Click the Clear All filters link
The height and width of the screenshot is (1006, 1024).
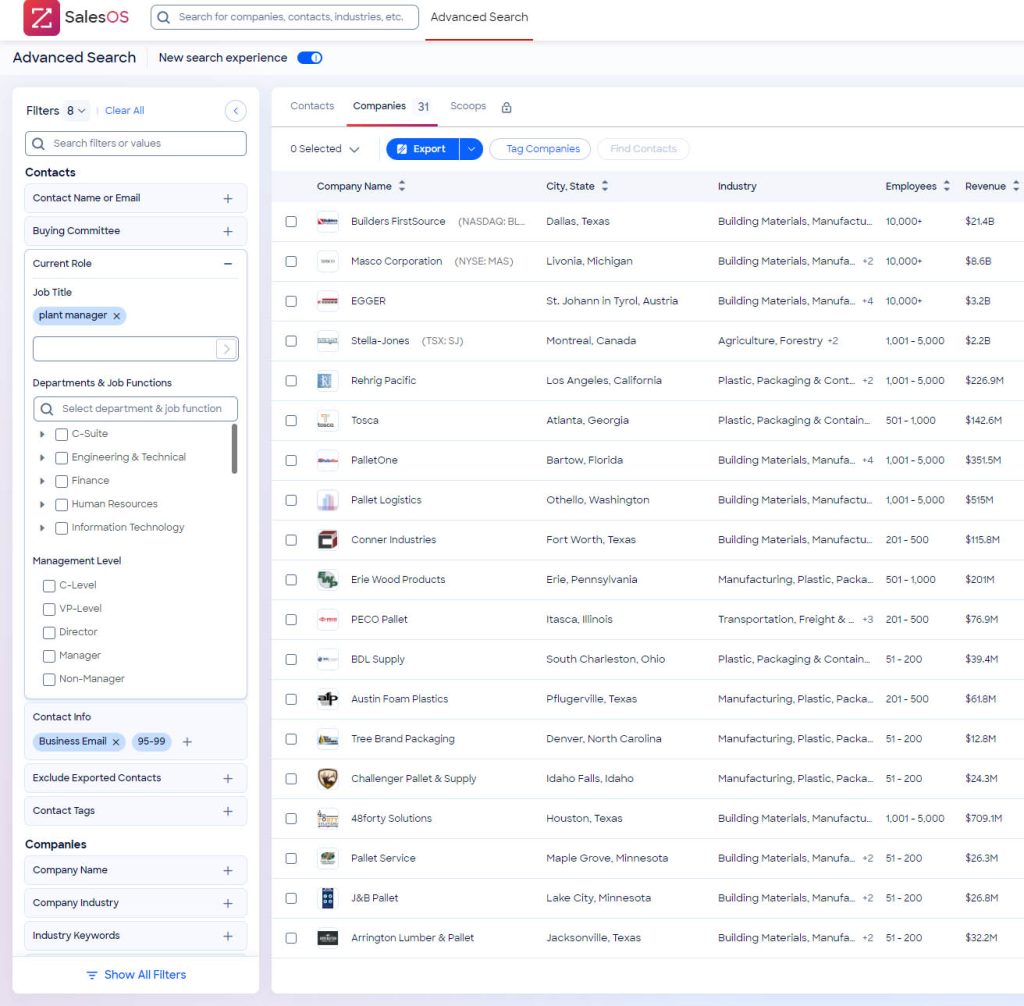point(125,111)
